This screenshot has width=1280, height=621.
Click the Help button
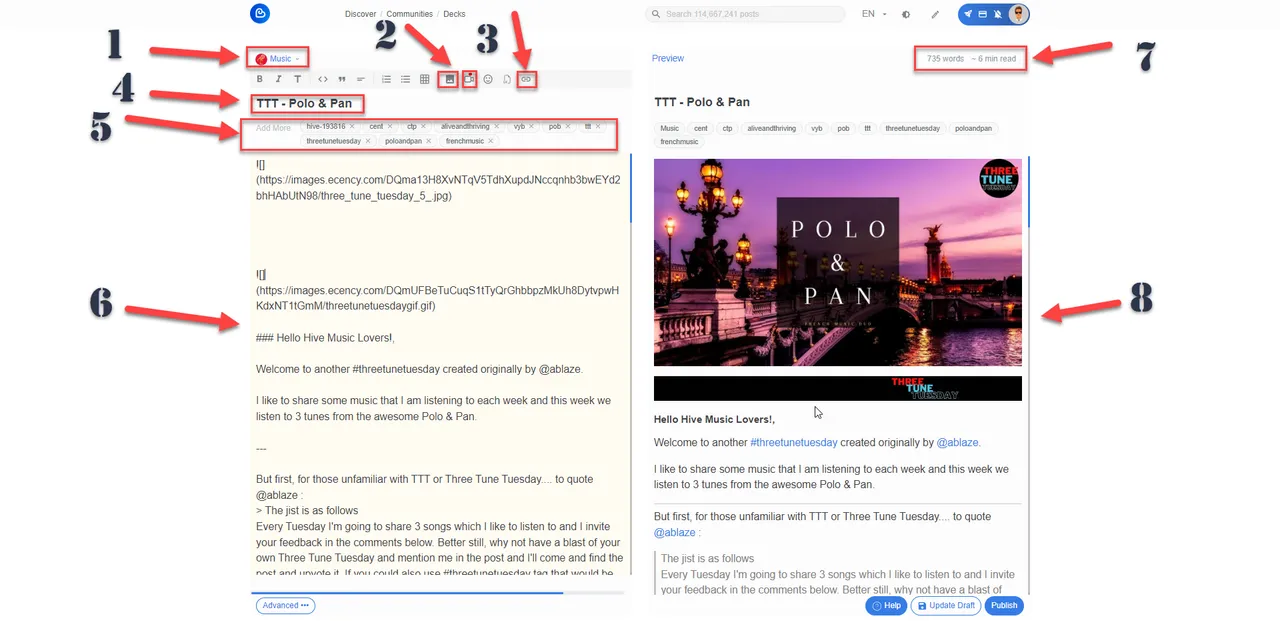886,605
